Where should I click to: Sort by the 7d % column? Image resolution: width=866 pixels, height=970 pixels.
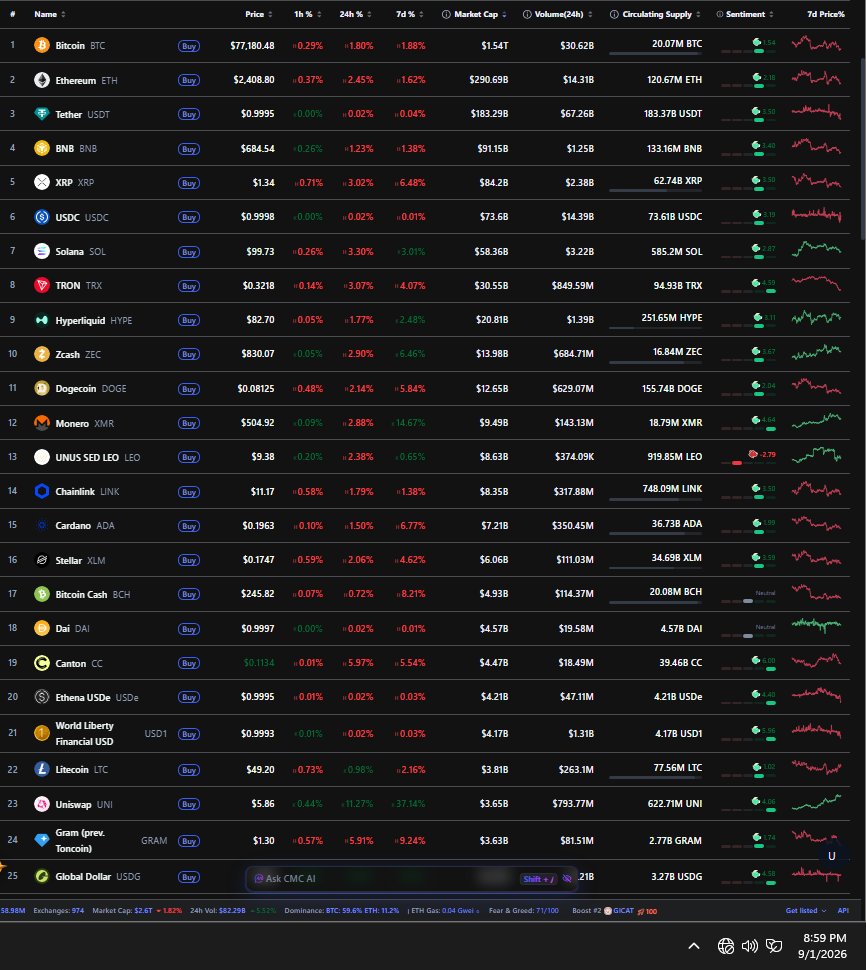tap(409, 14)
